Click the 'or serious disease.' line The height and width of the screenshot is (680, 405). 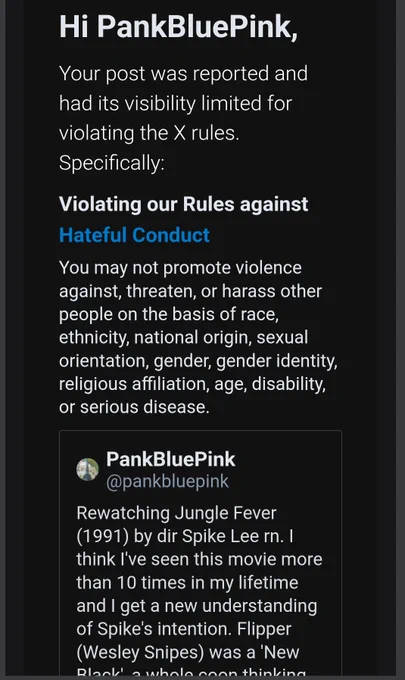[x=134, y=407]
